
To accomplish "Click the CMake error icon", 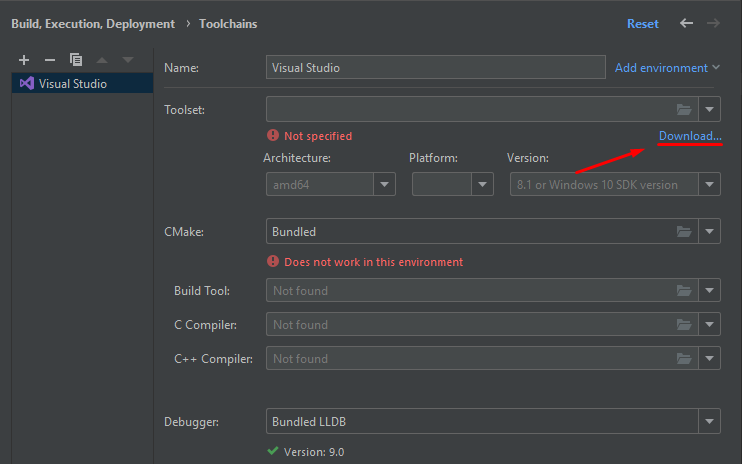I will [x=273, y=261].
